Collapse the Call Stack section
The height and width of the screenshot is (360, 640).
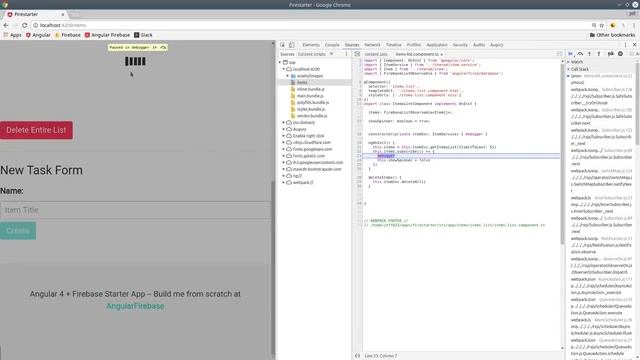click(x=569, y=69)
